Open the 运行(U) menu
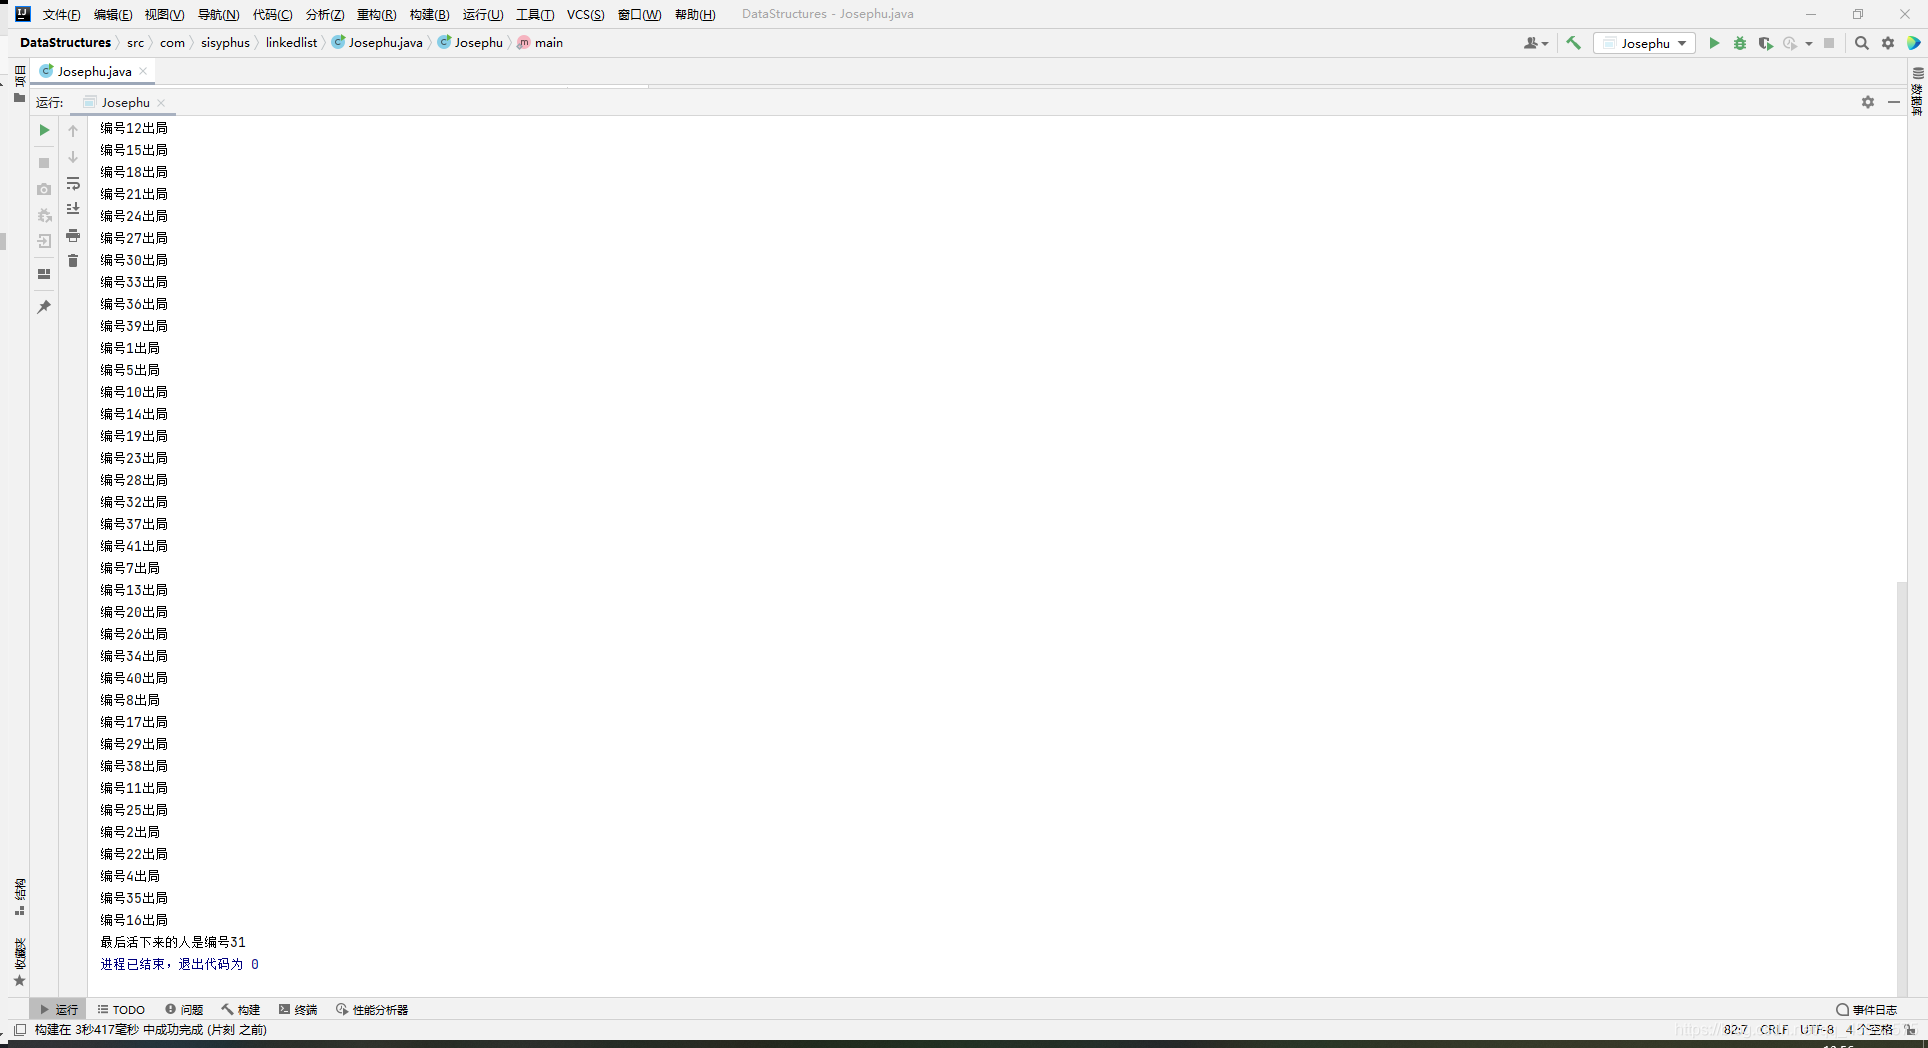Viewport: 1928px width, 1048px height. point(483,14)
